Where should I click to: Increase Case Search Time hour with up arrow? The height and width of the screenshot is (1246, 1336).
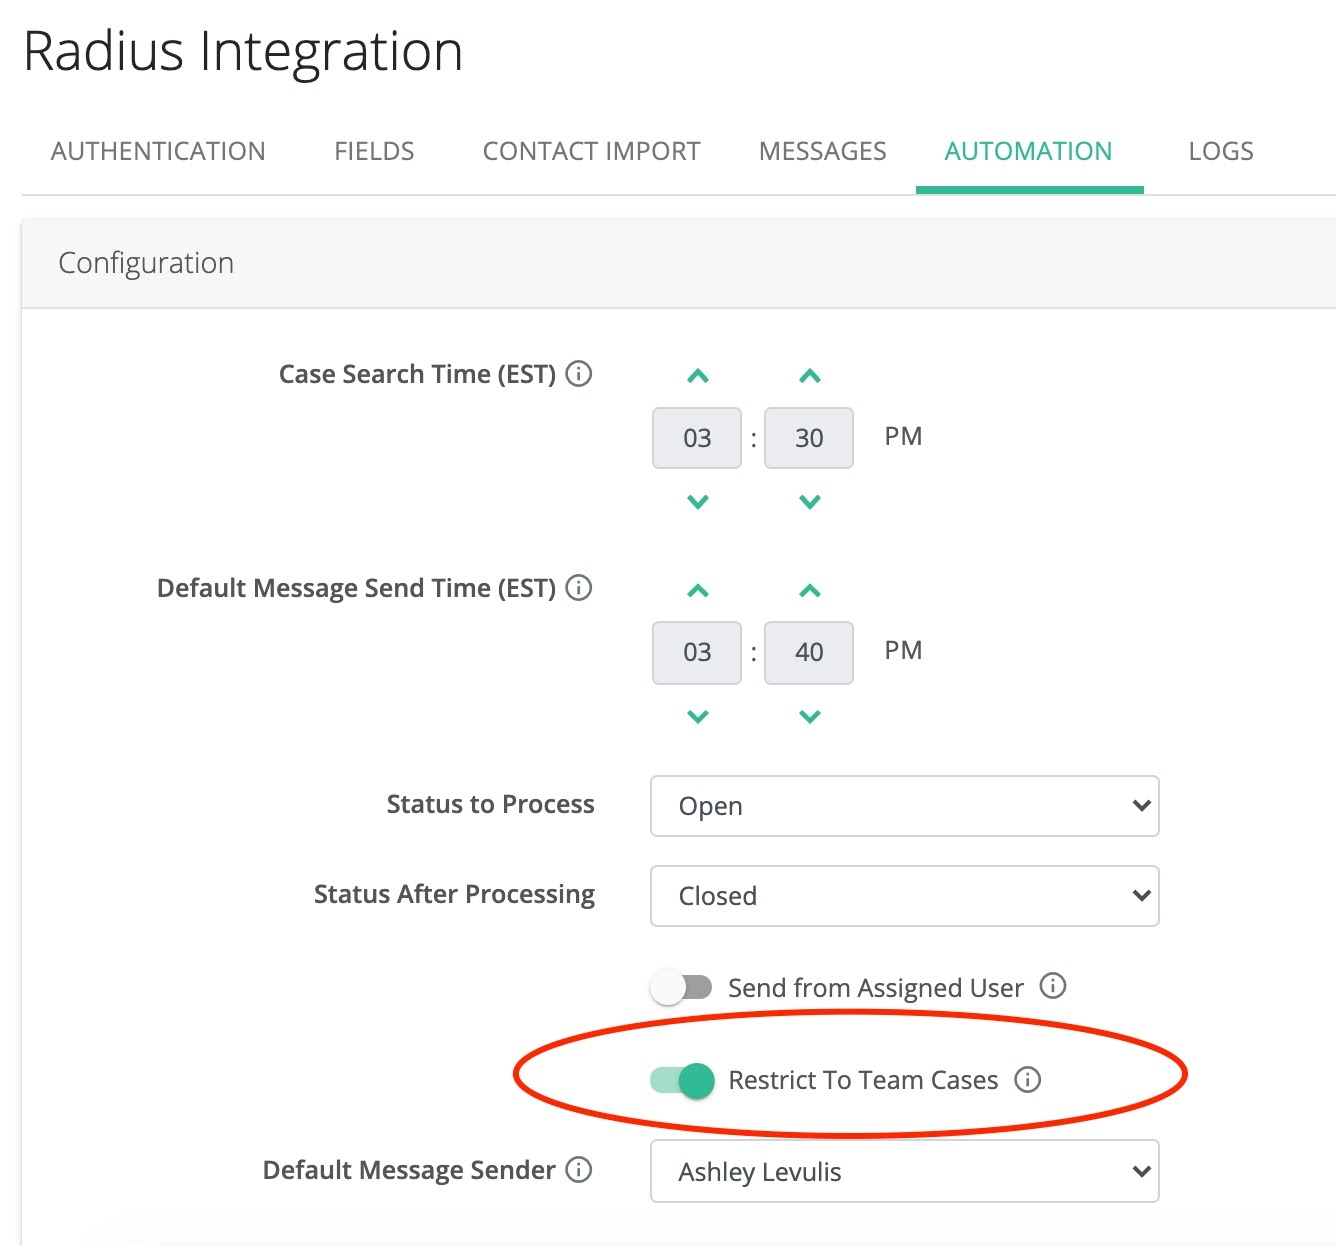point(698,377)
